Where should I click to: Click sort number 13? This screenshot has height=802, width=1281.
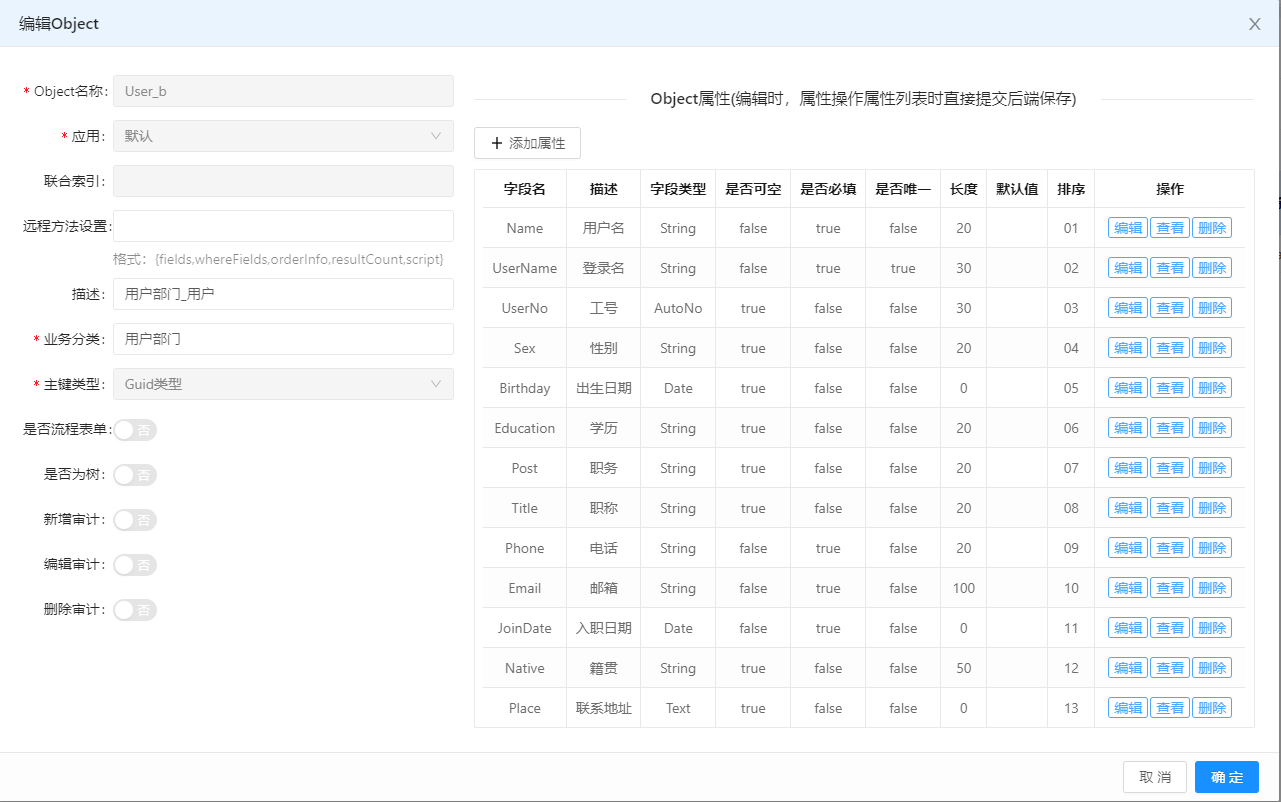(x=1071, y=708)
